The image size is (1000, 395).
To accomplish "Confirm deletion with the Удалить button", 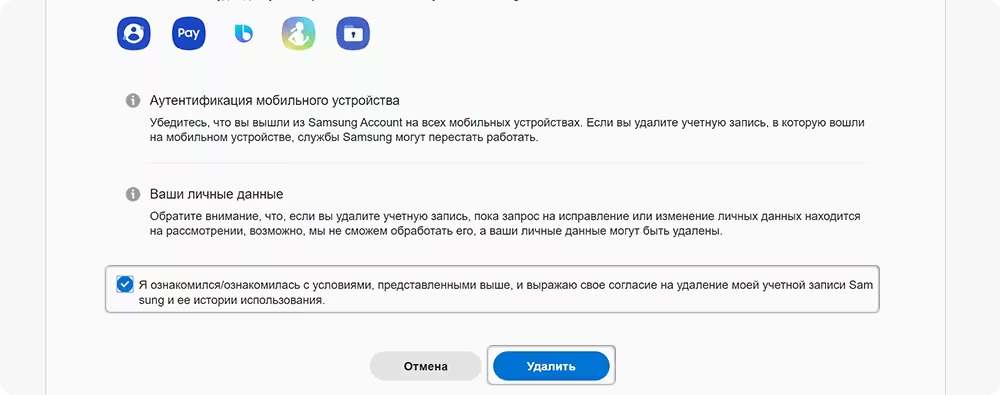I will point(551,366).
